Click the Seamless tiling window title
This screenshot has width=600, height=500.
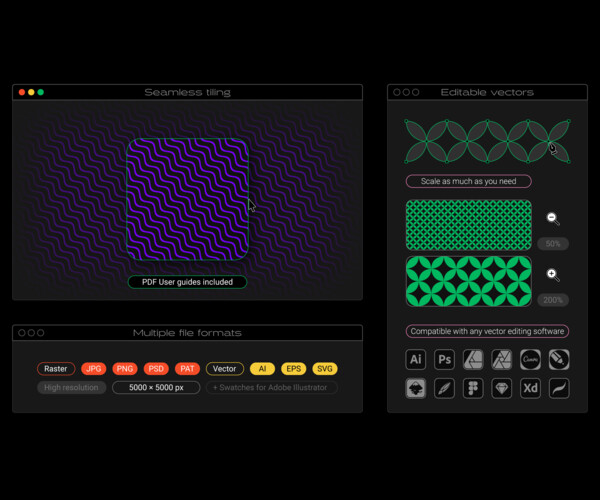pyautogui.click(x=188, y=92)
